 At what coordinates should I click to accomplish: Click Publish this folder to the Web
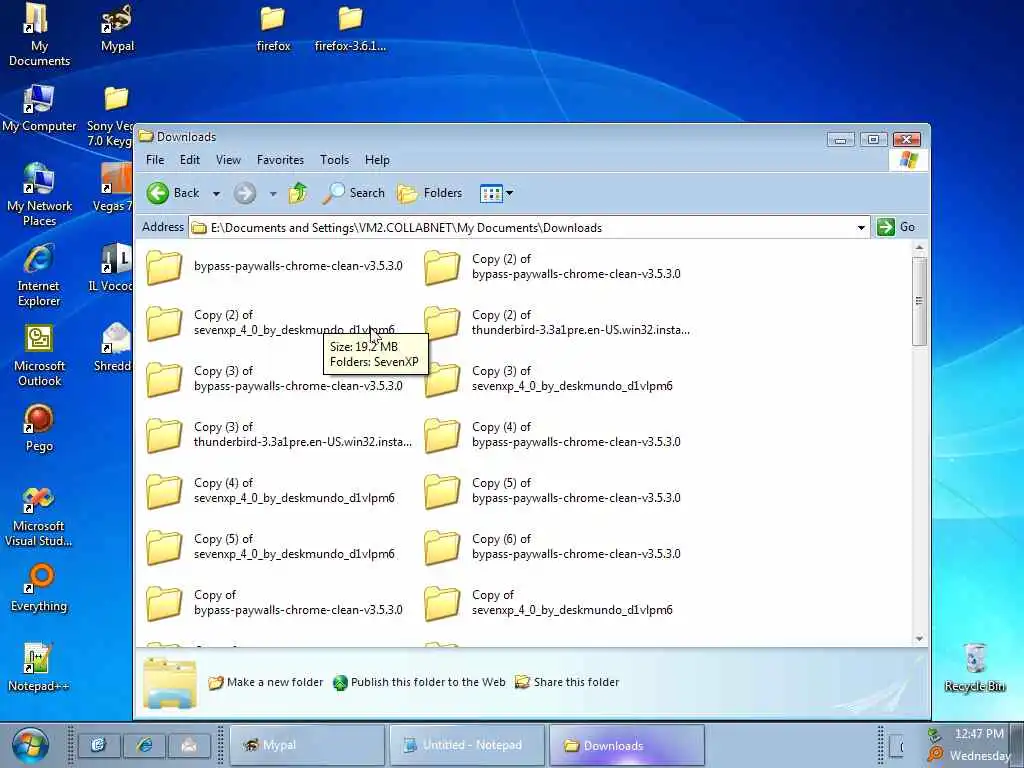(x=419, y=682)
